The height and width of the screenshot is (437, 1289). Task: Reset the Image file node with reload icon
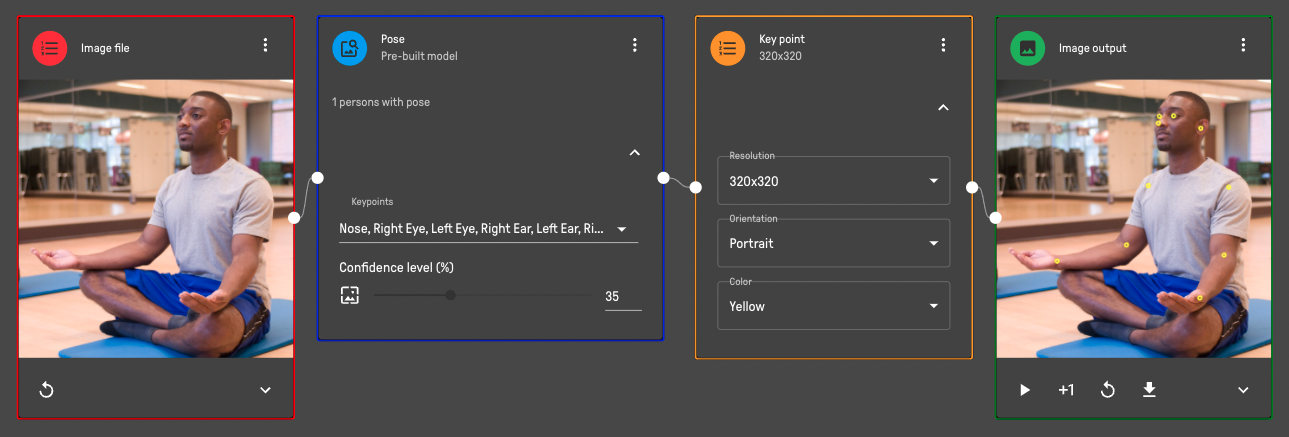46,390
